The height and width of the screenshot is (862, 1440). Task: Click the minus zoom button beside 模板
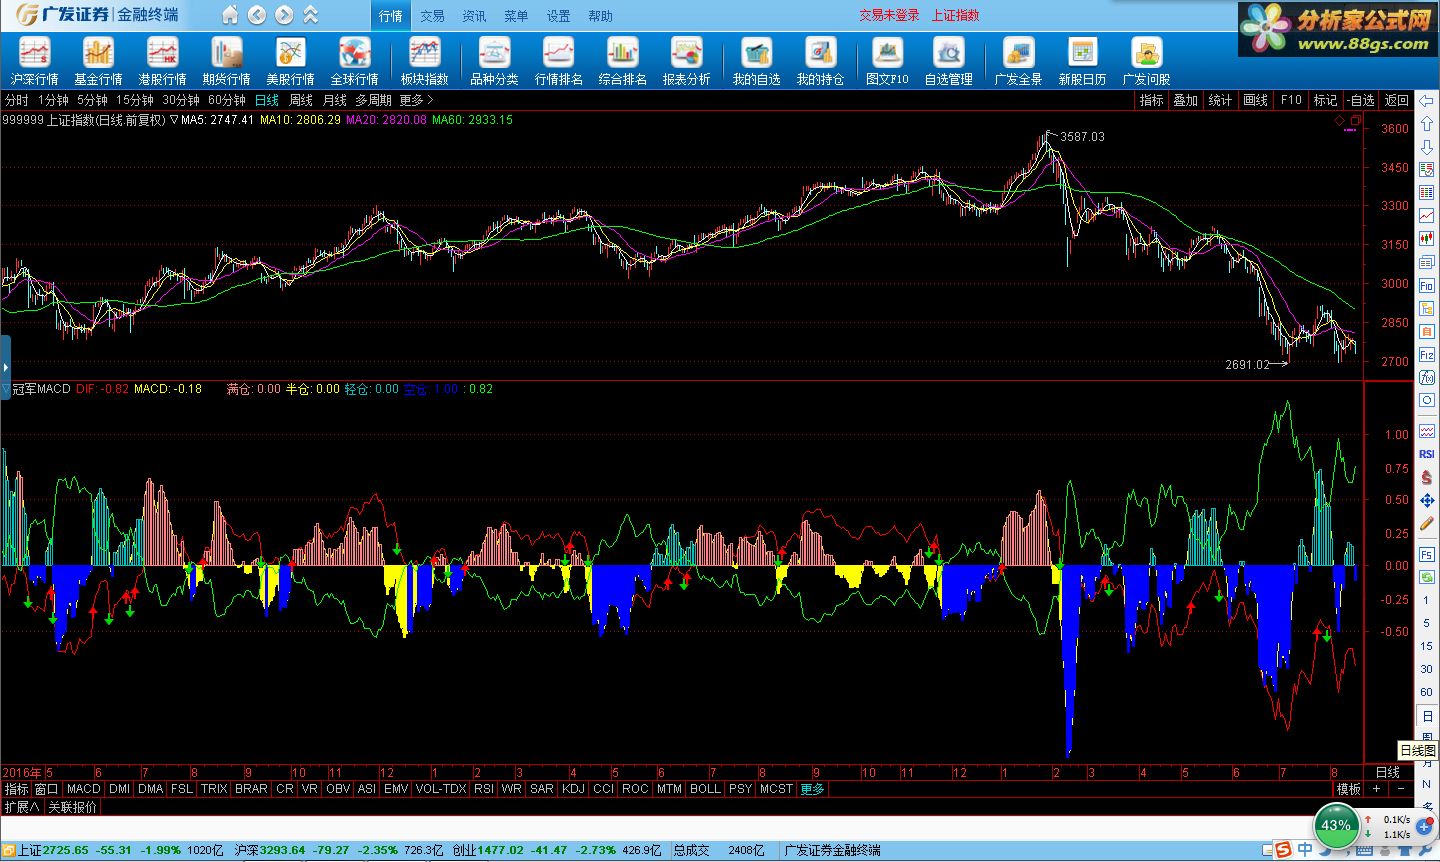pyautogui.click(x=1400, y=789)
